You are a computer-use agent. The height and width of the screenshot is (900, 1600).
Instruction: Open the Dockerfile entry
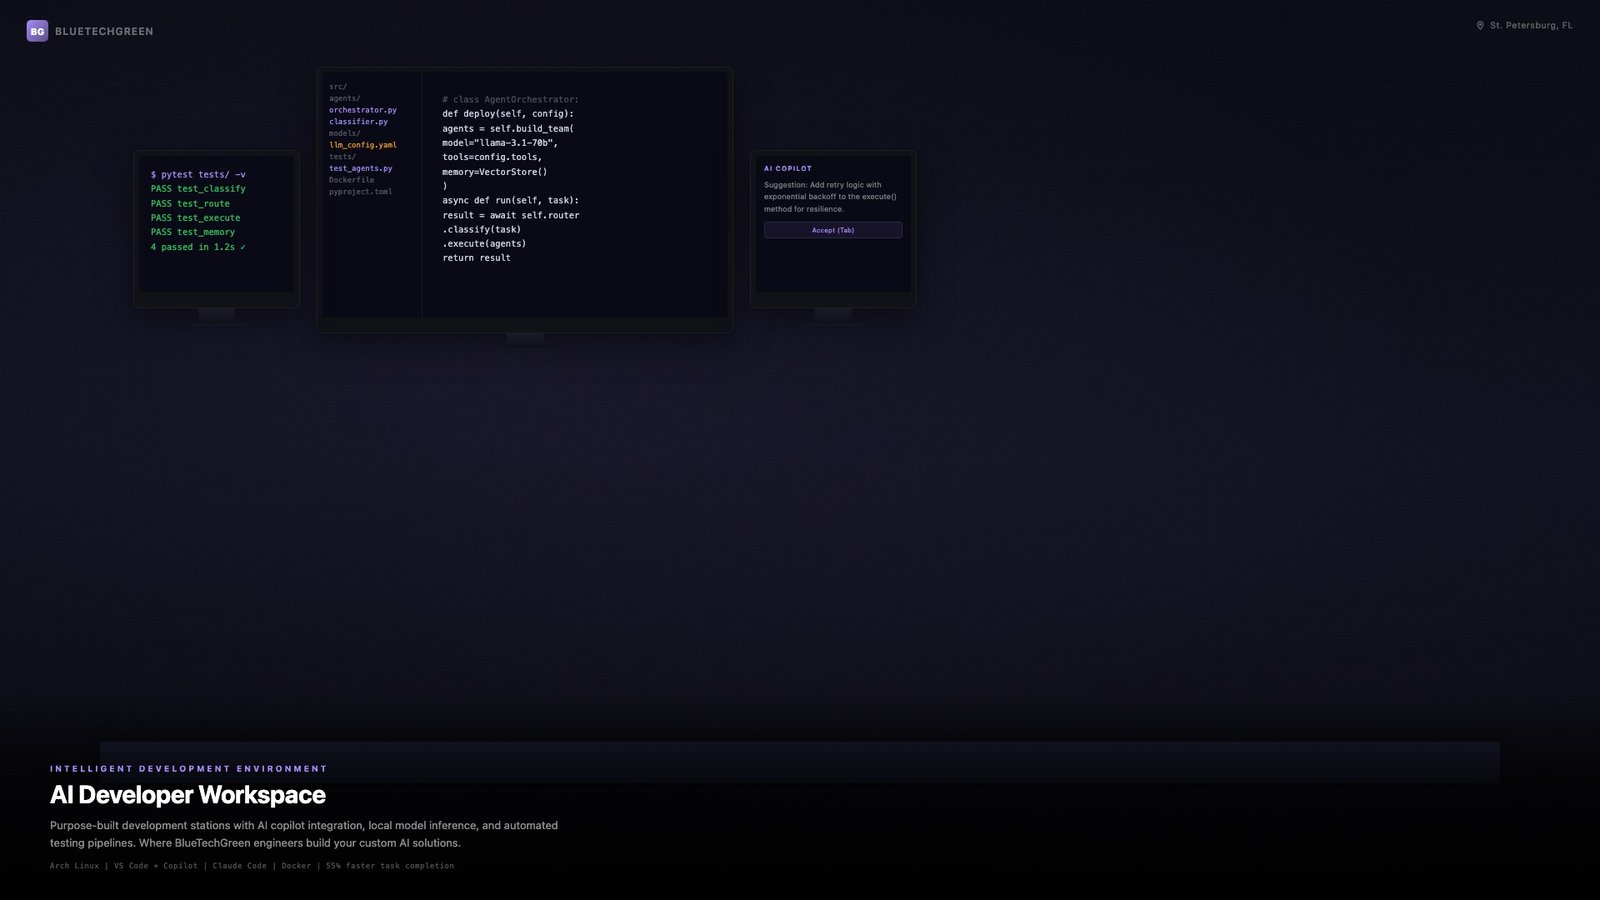pos(352,180)
